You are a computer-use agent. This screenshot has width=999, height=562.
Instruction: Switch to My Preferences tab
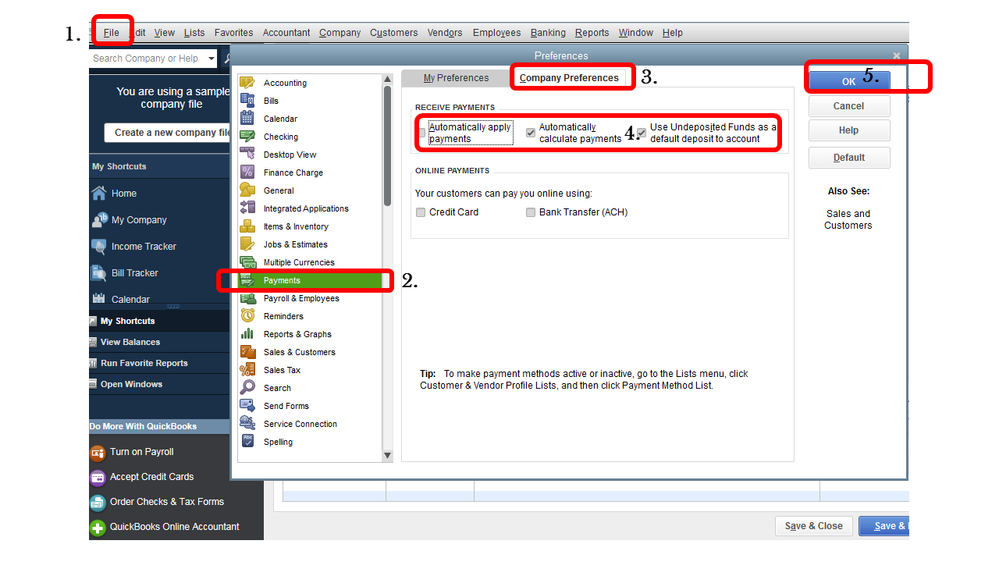456,78
